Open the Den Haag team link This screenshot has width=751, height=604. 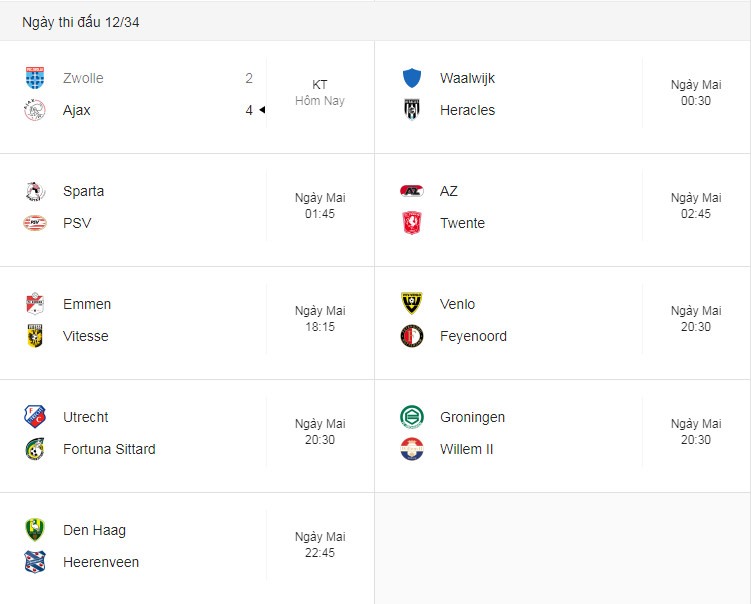pyautogui.click(x=94, y=530)
